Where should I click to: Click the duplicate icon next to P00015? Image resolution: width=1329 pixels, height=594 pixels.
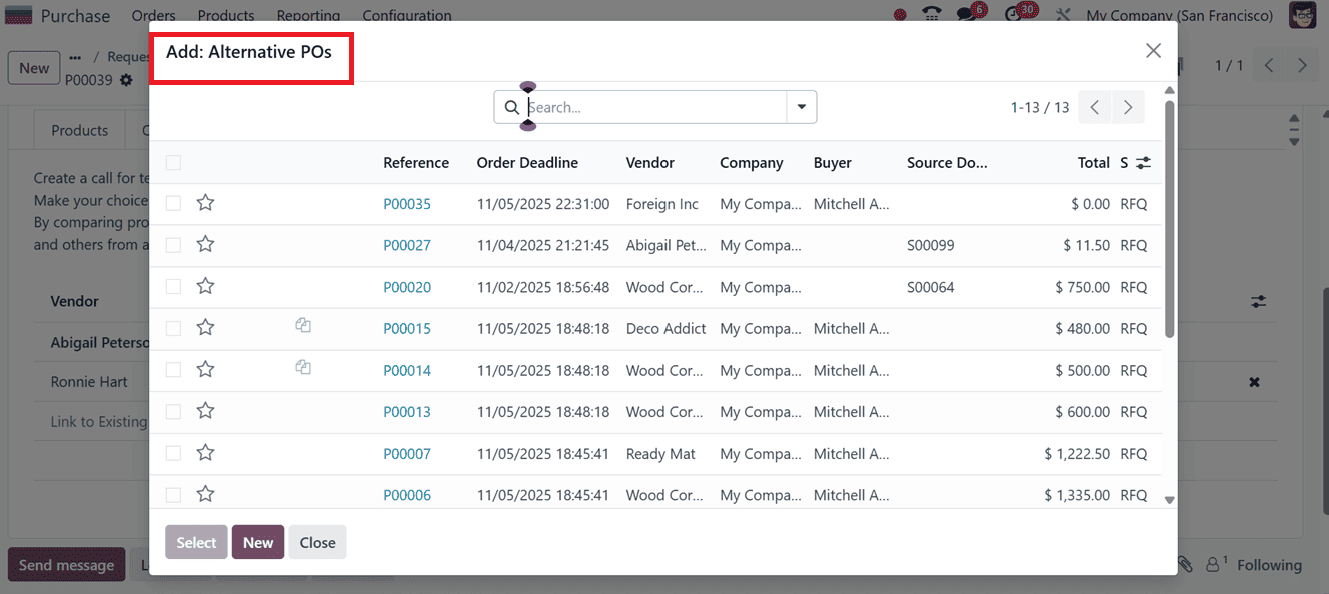(303, 326)
